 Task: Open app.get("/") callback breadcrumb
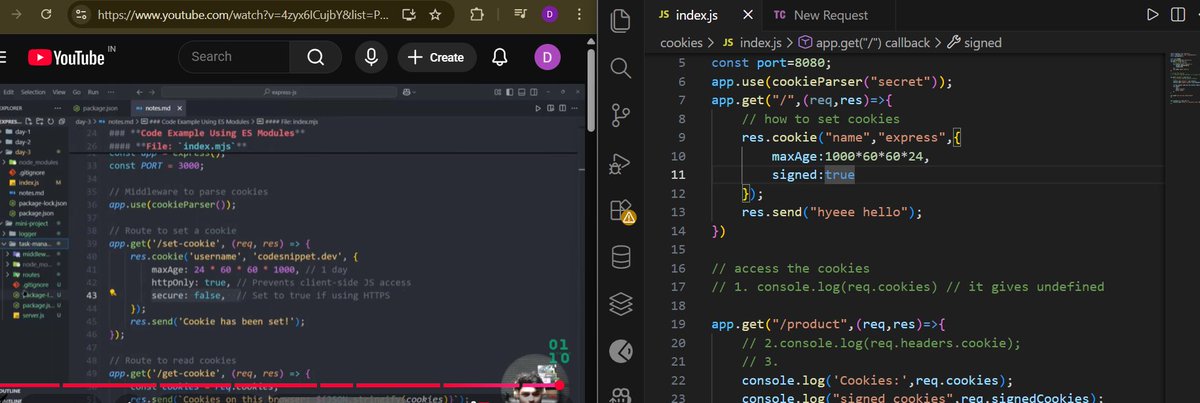coord(865,43)
